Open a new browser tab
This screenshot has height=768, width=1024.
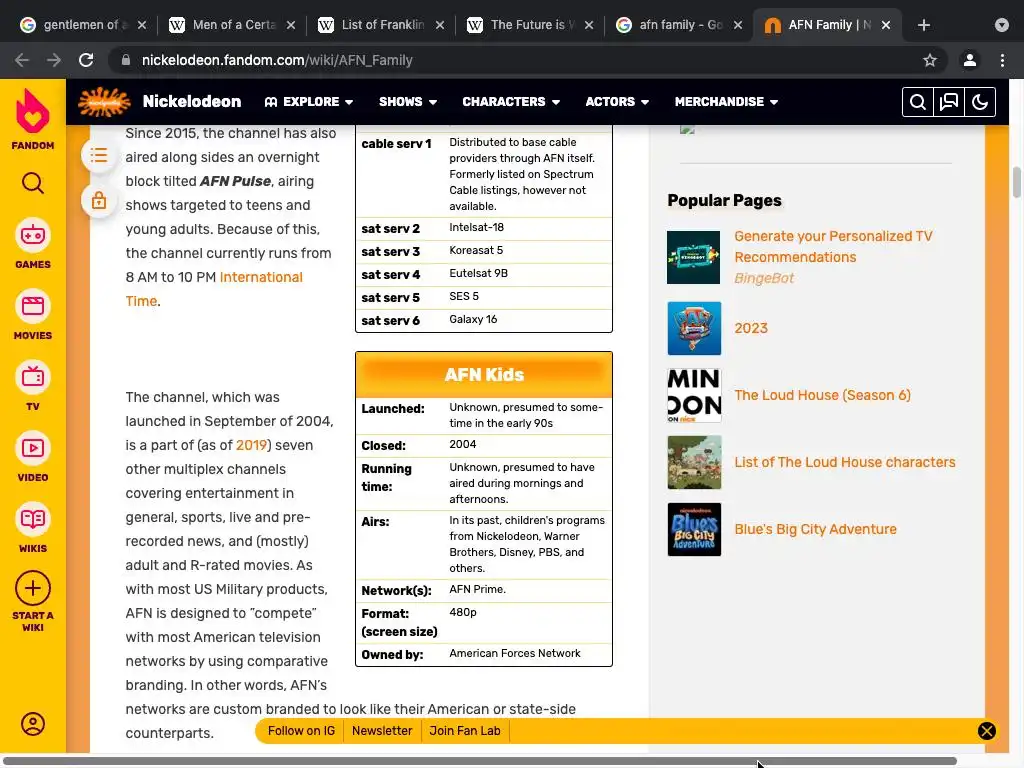click(923, 25)
